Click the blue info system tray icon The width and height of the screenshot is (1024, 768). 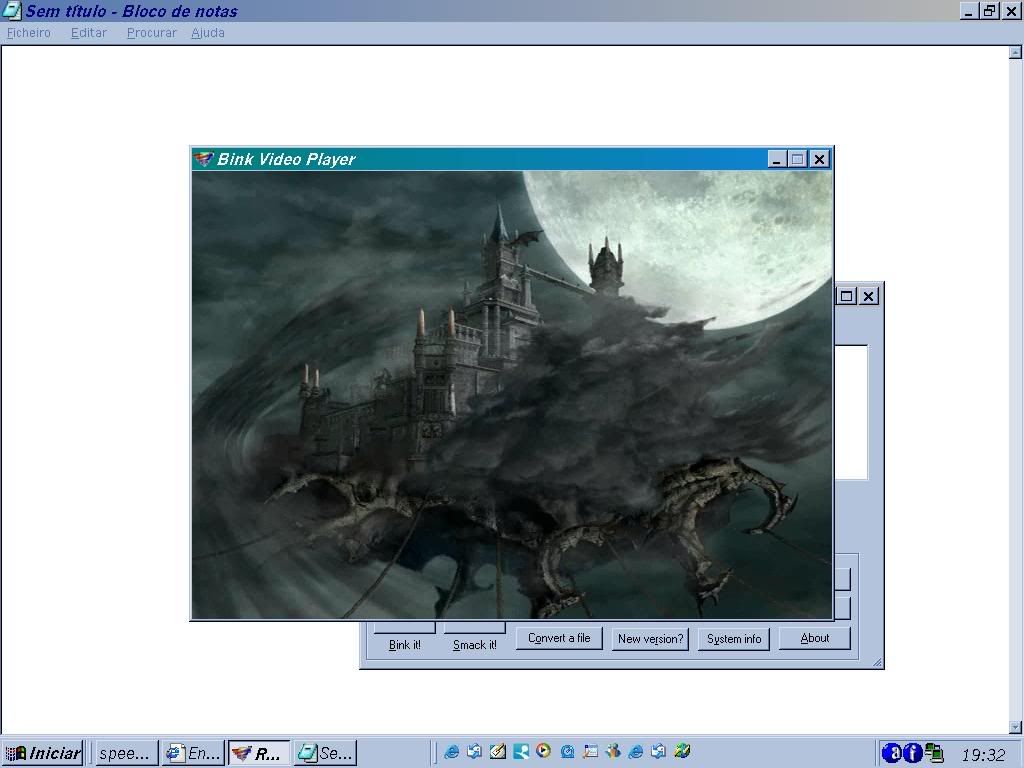(x=912, y=753)
